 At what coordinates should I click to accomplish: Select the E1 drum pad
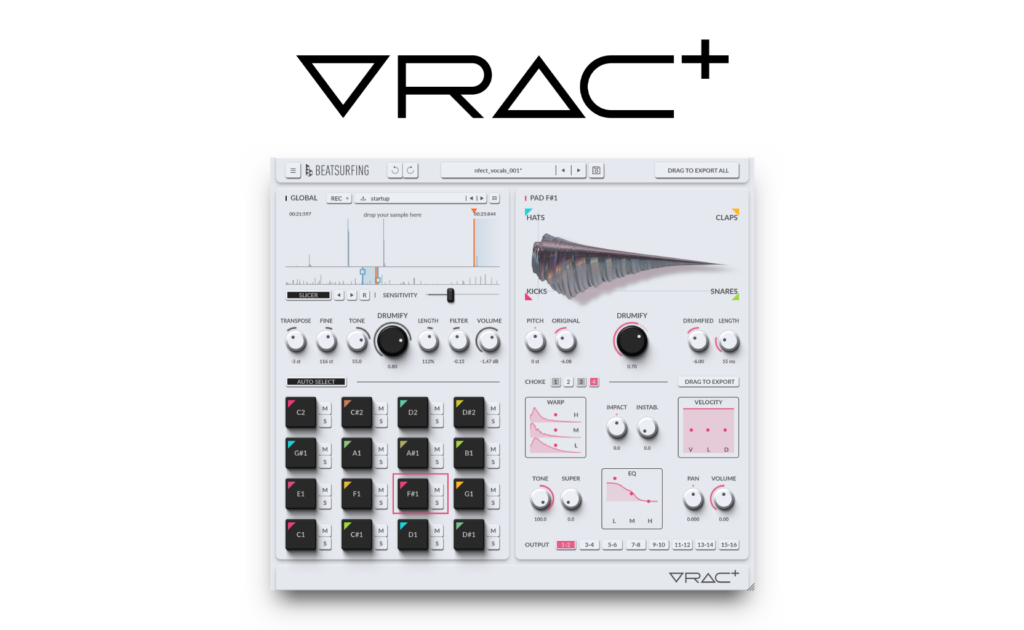tap(300, 494)
